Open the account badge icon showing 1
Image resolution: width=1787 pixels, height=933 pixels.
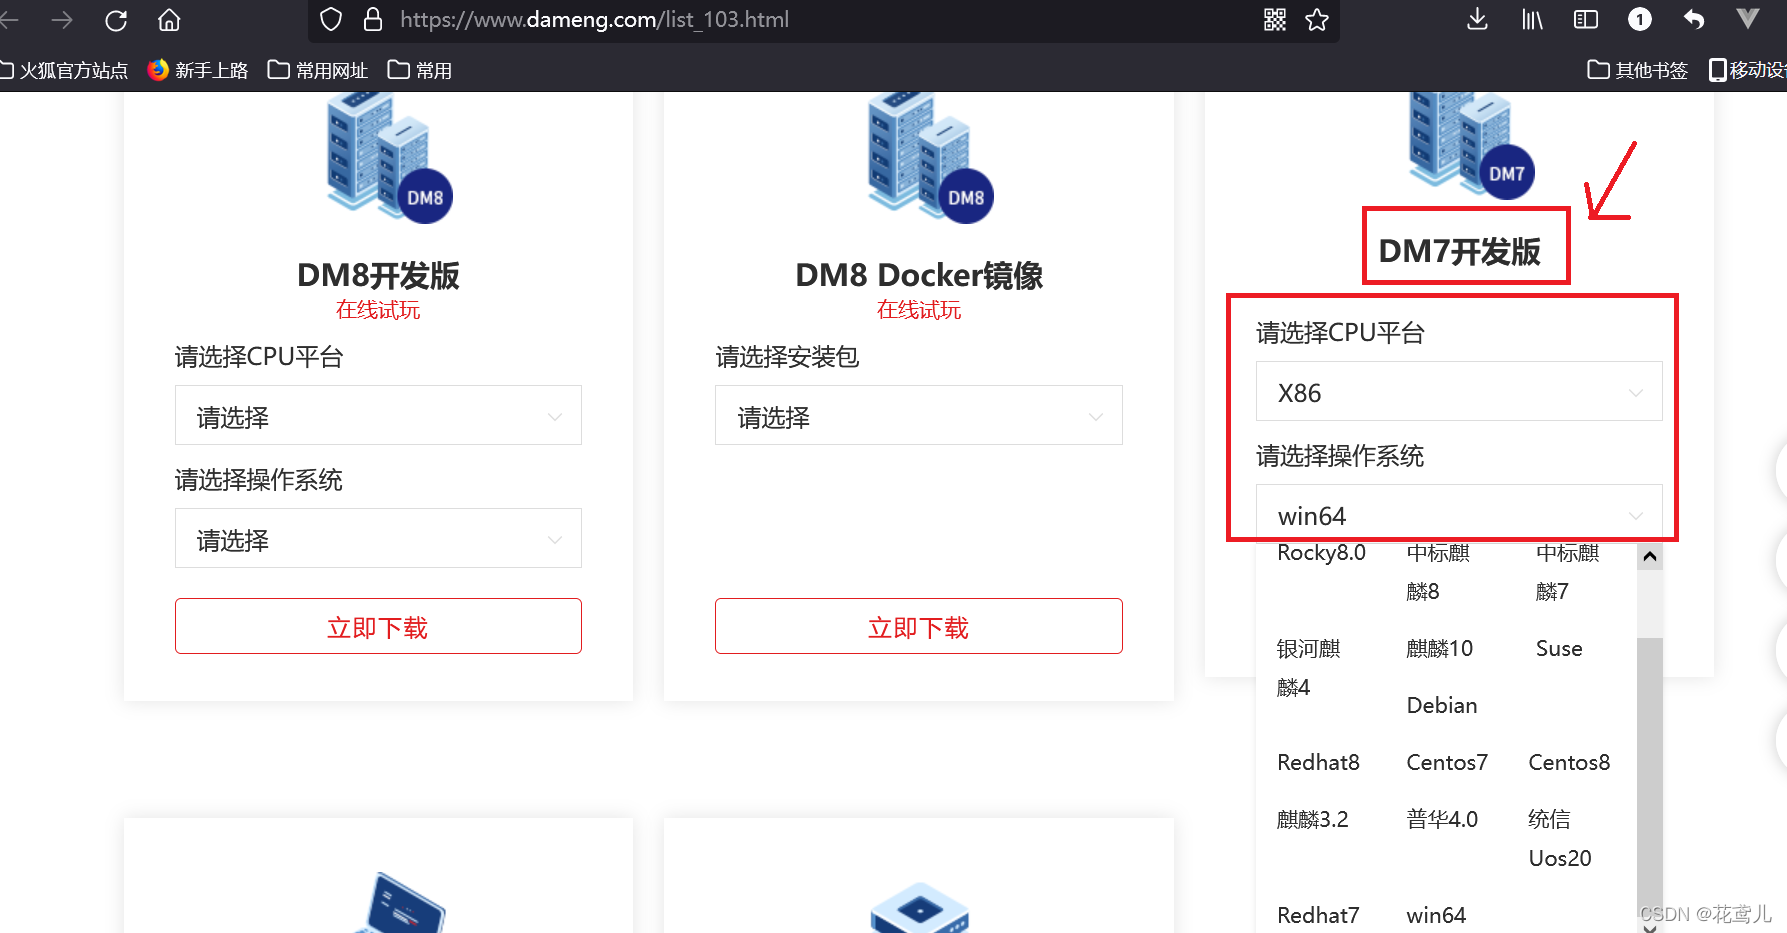click(1640, 20)
